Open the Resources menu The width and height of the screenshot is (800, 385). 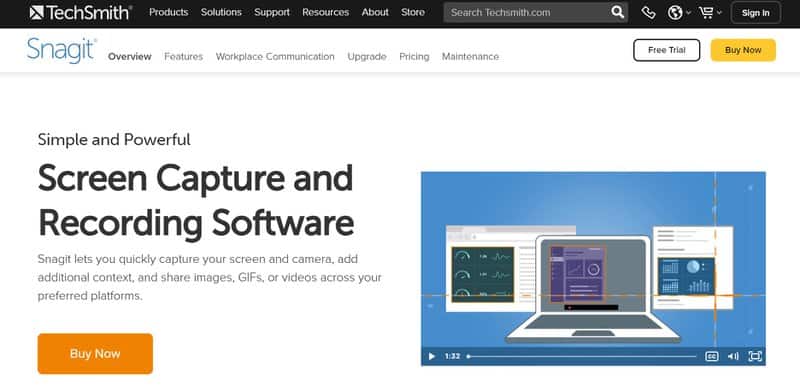(326, 12)
